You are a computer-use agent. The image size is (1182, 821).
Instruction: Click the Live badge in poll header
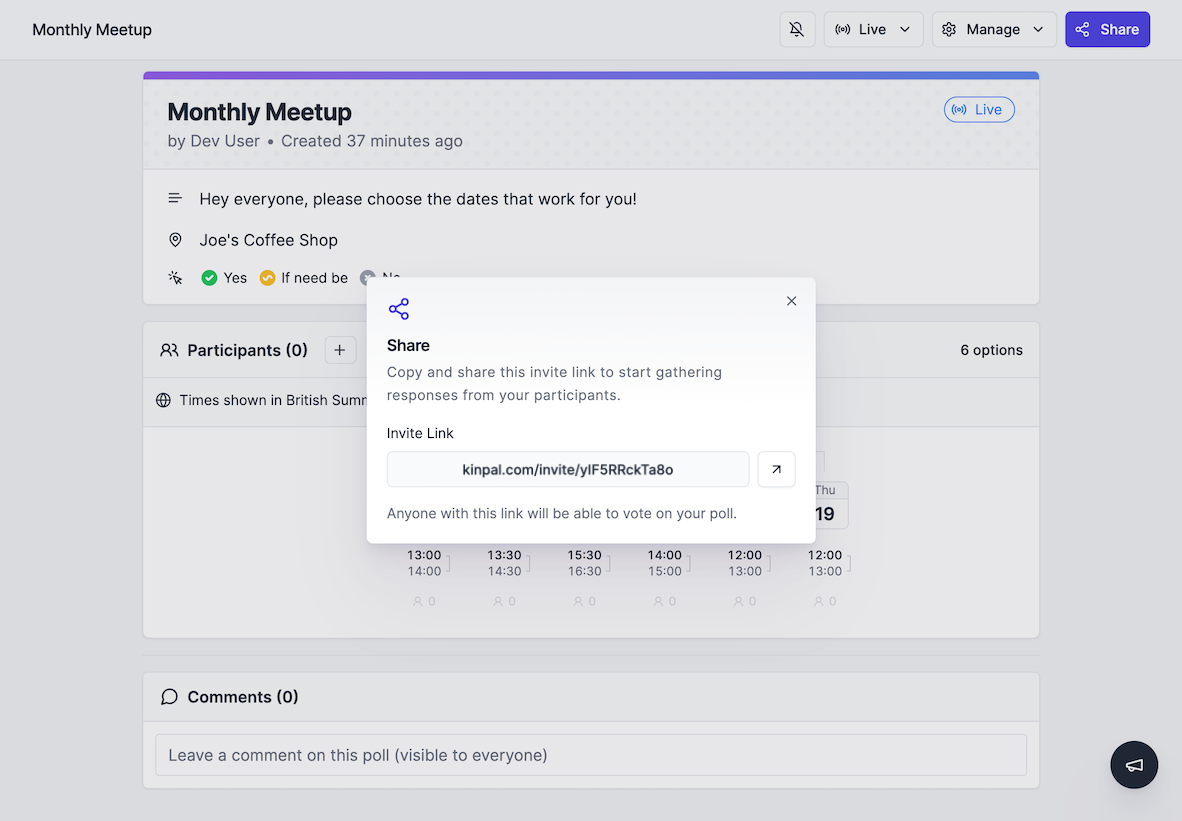pyautogui.click(x=978, y=110)
